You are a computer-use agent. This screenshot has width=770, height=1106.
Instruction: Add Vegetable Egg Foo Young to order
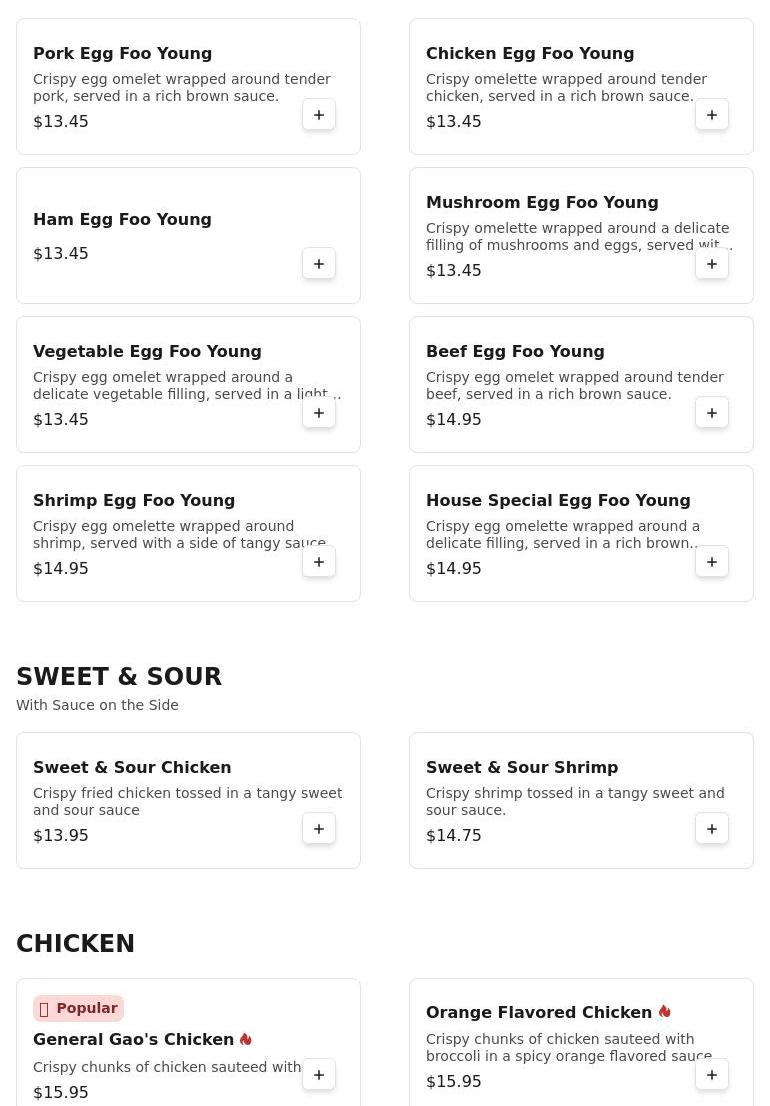[319, 413]
